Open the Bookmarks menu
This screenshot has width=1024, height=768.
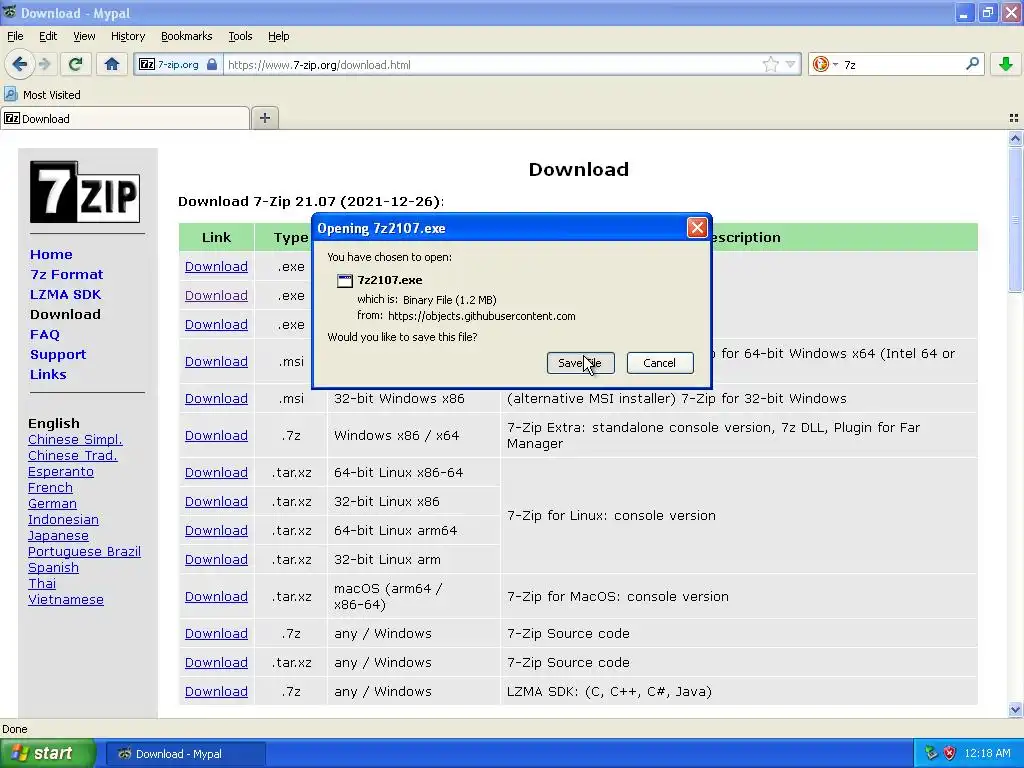coord(186,36)
